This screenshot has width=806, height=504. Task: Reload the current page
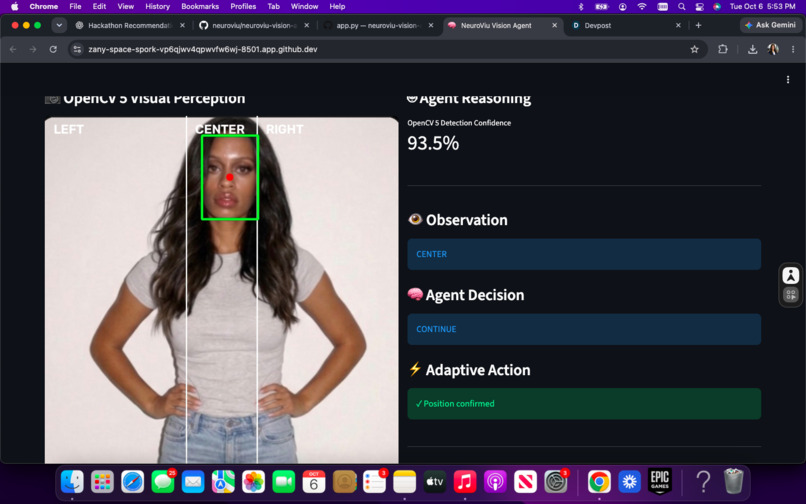coord(53,49)
